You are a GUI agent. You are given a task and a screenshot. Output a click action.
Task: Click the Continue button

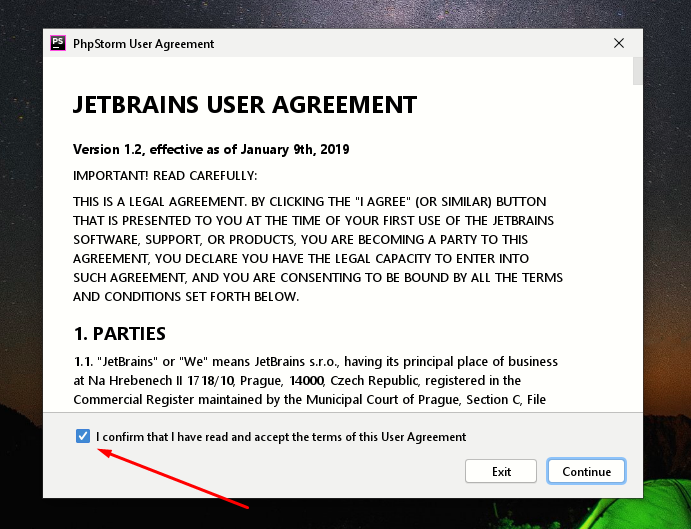(586, 471)
